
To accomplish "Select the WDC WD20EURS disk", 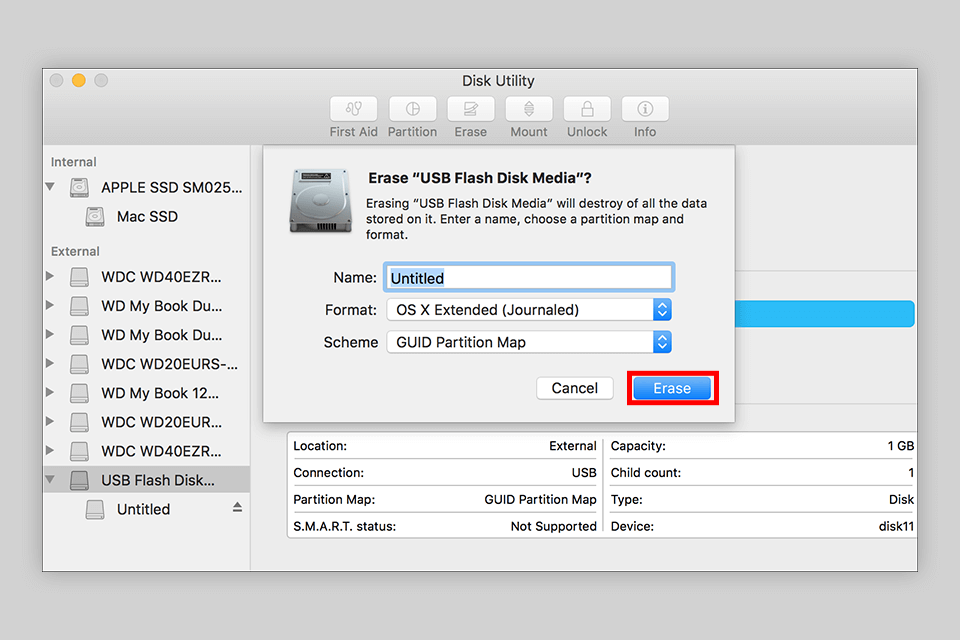I will pos(169,364).
